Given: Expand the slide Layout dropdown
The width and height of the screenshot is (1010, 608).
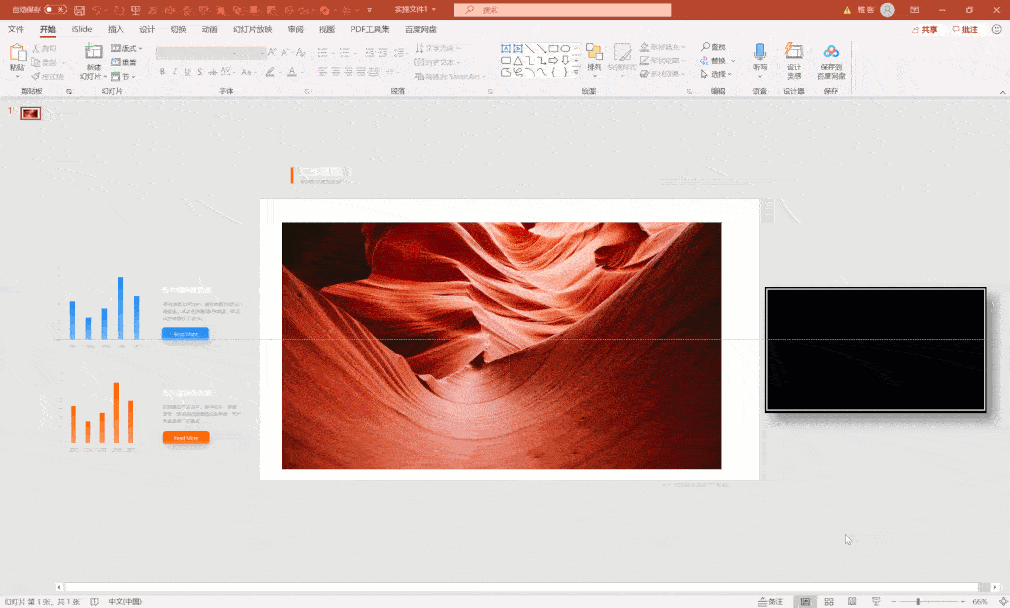Looking at the screenshot, I should (x=127, y=48).
